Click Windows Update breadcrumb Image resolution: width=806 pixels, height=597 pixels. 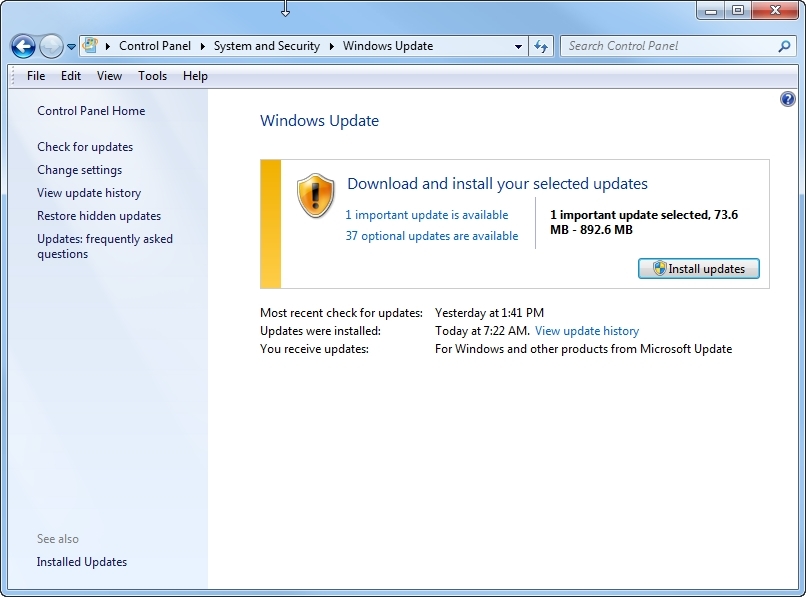pos(388,46)
